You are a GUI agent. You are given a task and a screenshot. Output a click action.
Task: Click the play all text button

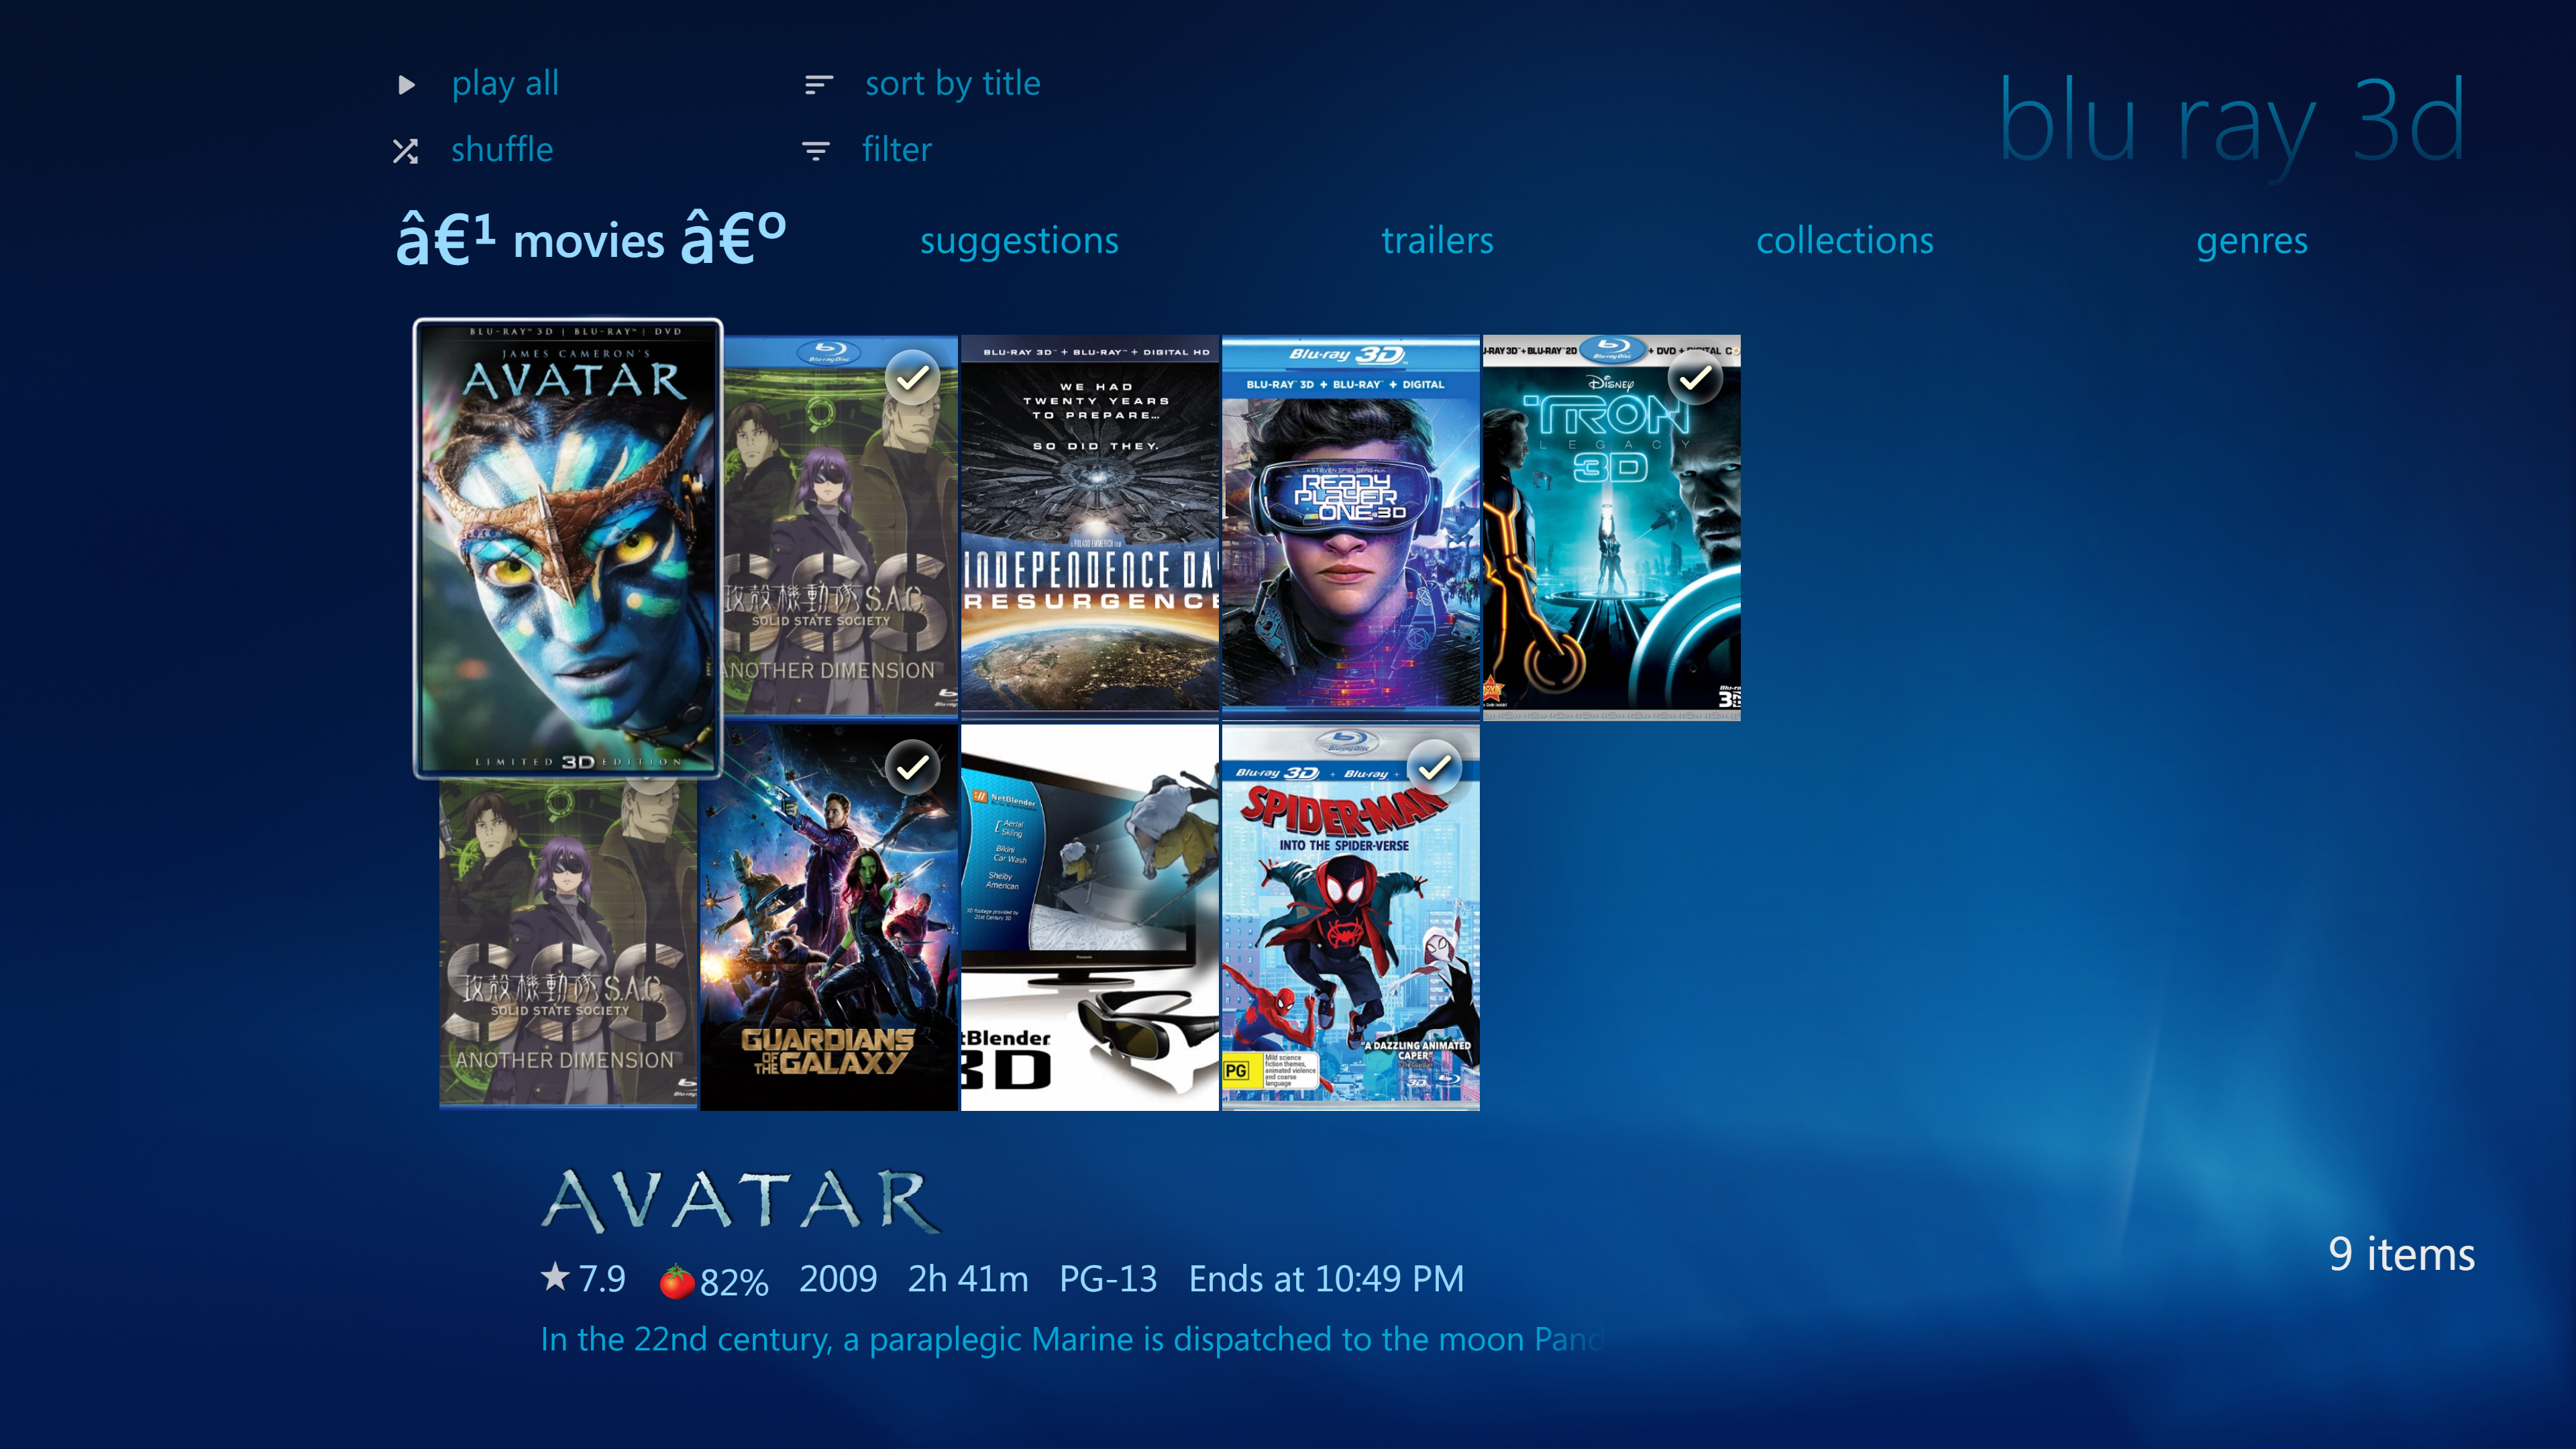tap(505, 84)
